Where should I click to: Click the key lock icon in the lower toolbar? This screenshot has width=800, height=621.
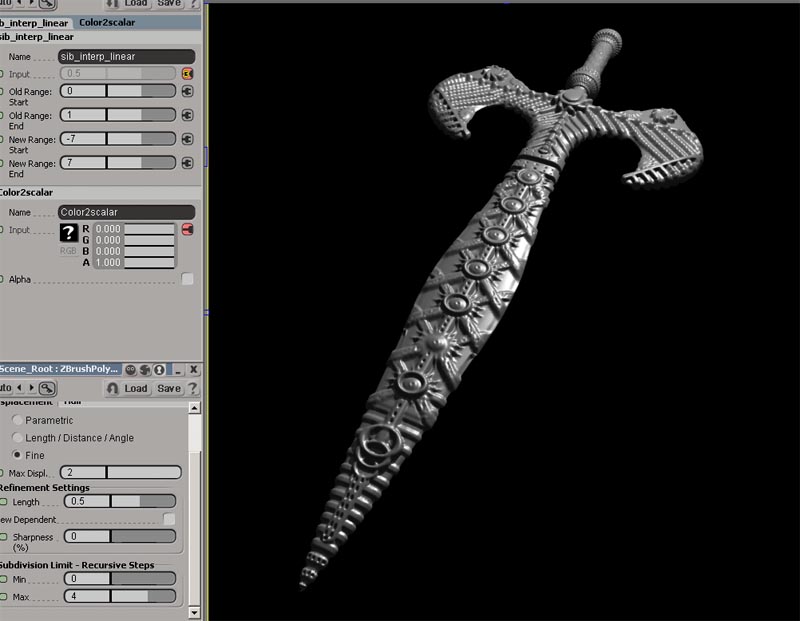tap(47, 388)
